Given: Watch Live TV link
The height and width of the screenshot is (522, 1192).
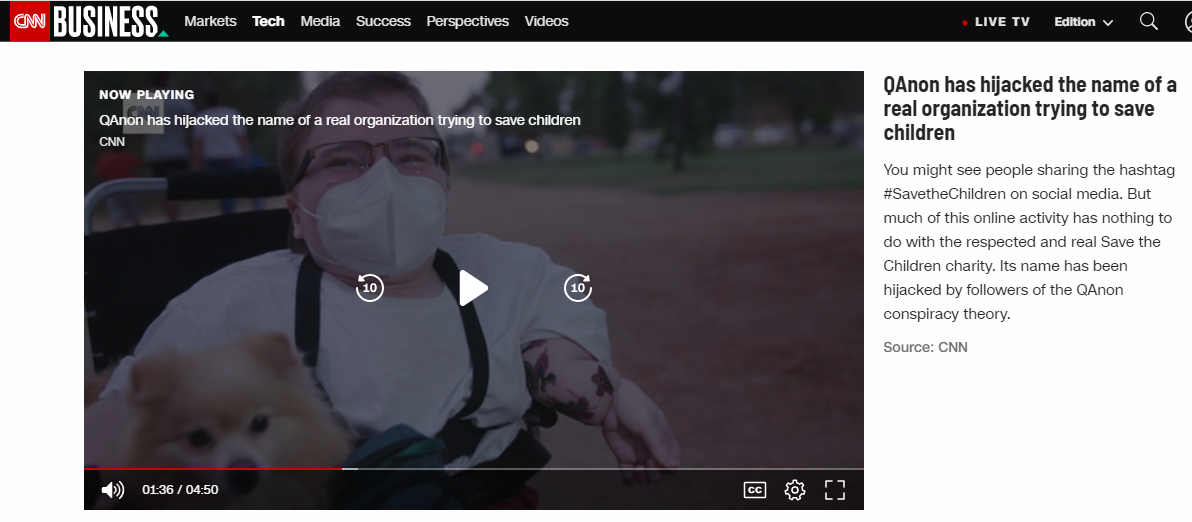Looking at the screenshot, I should coord(997,22).
